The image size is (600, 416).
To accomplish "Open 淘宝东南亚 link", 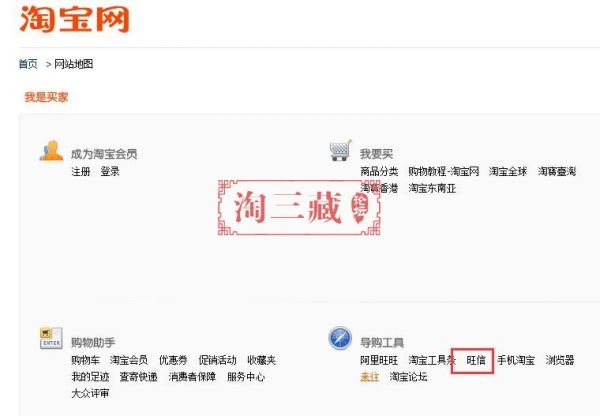I will (432, 188).
